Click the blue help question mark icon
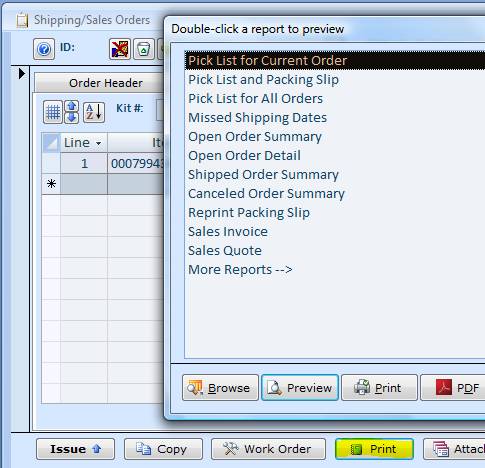485x468 pixels. 44,49
